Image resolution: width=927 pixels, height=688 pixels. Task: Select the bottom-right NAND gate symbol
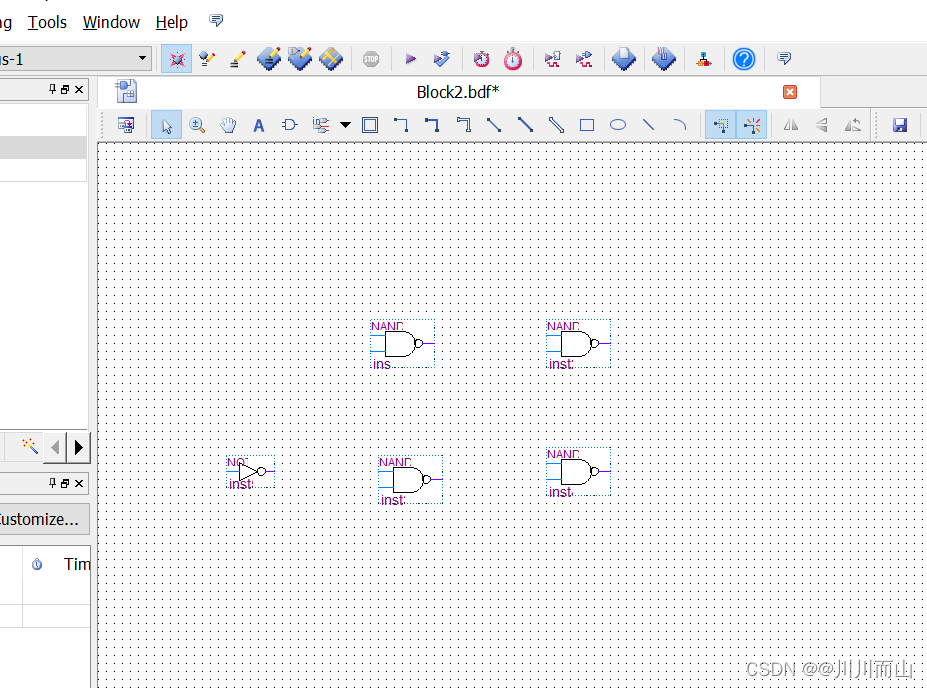(x=579, y=472)
